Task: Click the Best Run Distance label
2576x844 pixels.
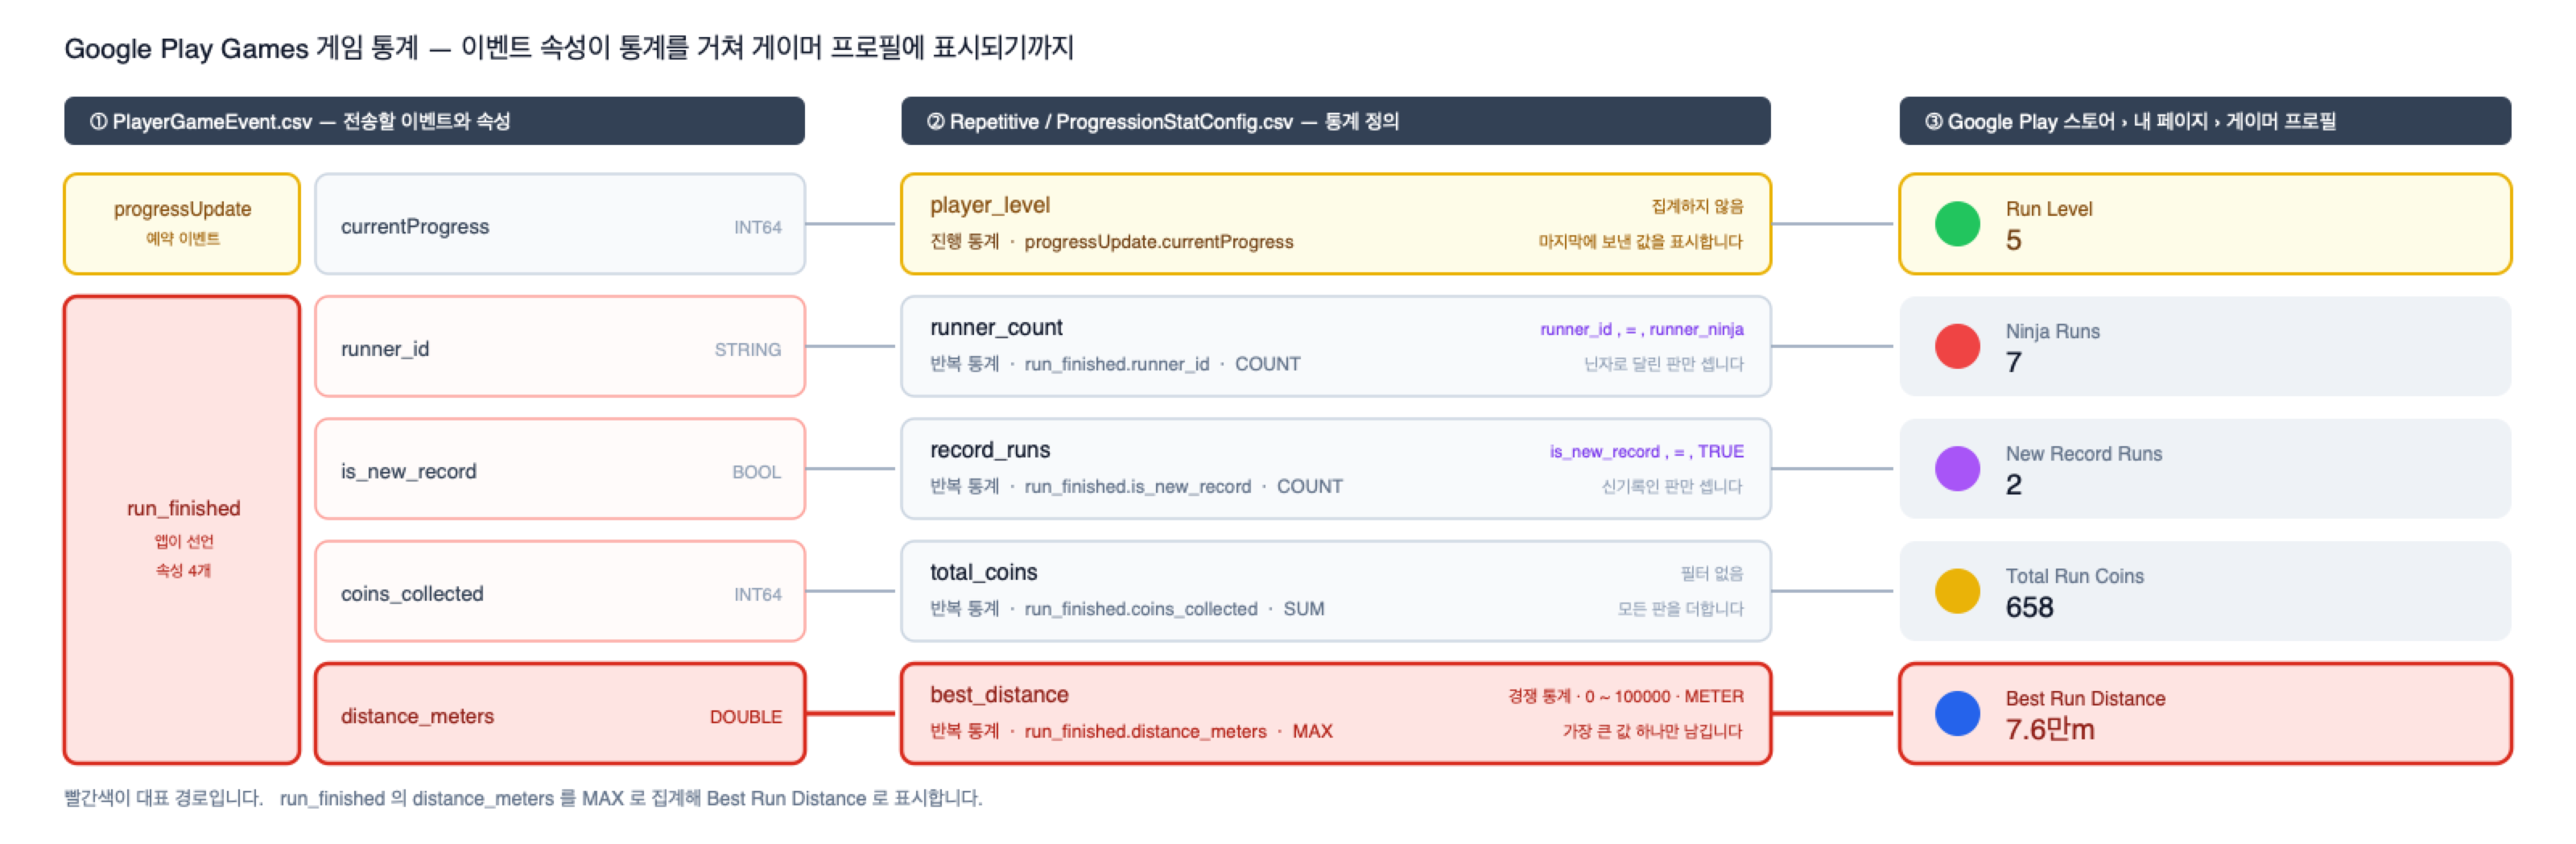Action: [x=2085, y=698]
